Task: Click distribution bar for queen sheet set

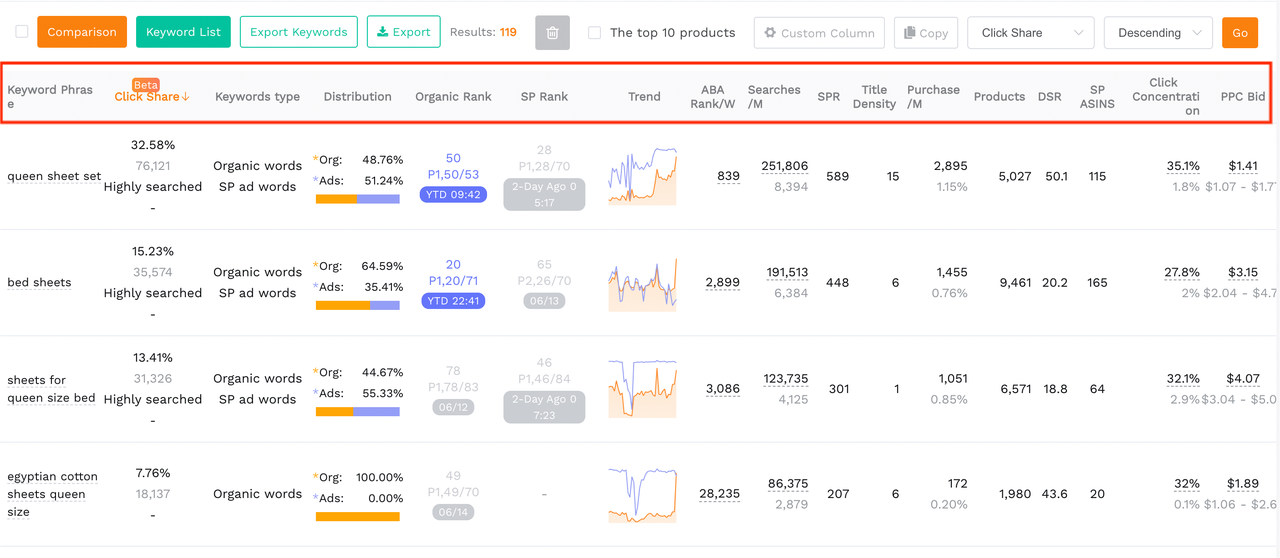Action: [358, 199]
